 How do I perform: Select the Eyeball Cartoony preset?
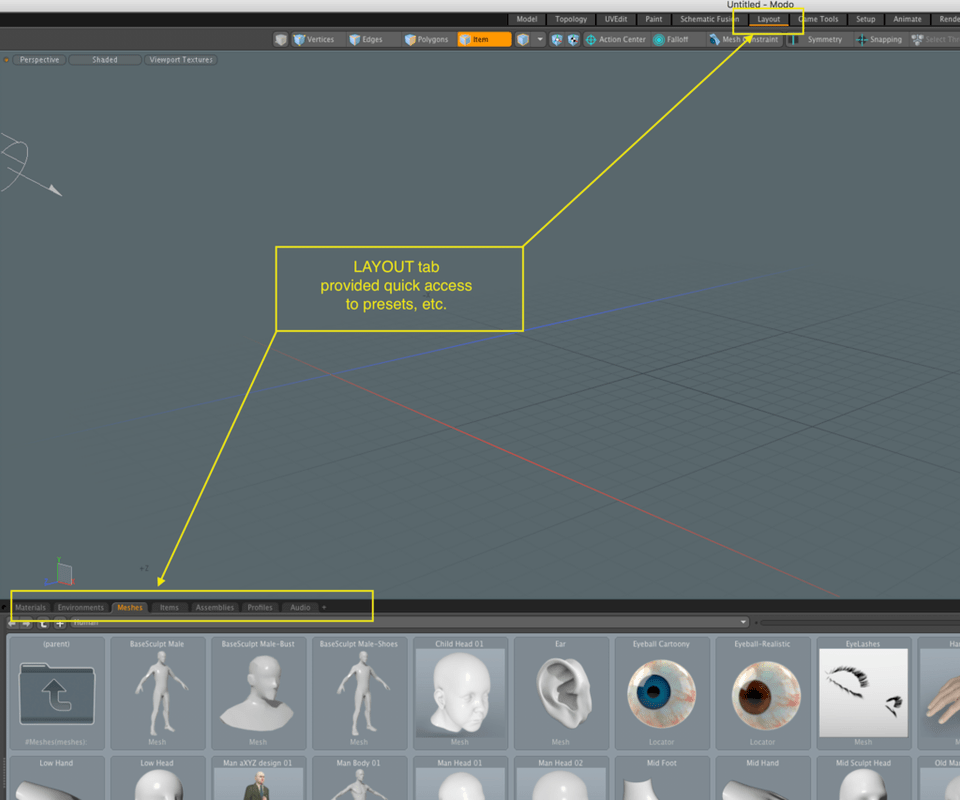(x=661, y=693)
